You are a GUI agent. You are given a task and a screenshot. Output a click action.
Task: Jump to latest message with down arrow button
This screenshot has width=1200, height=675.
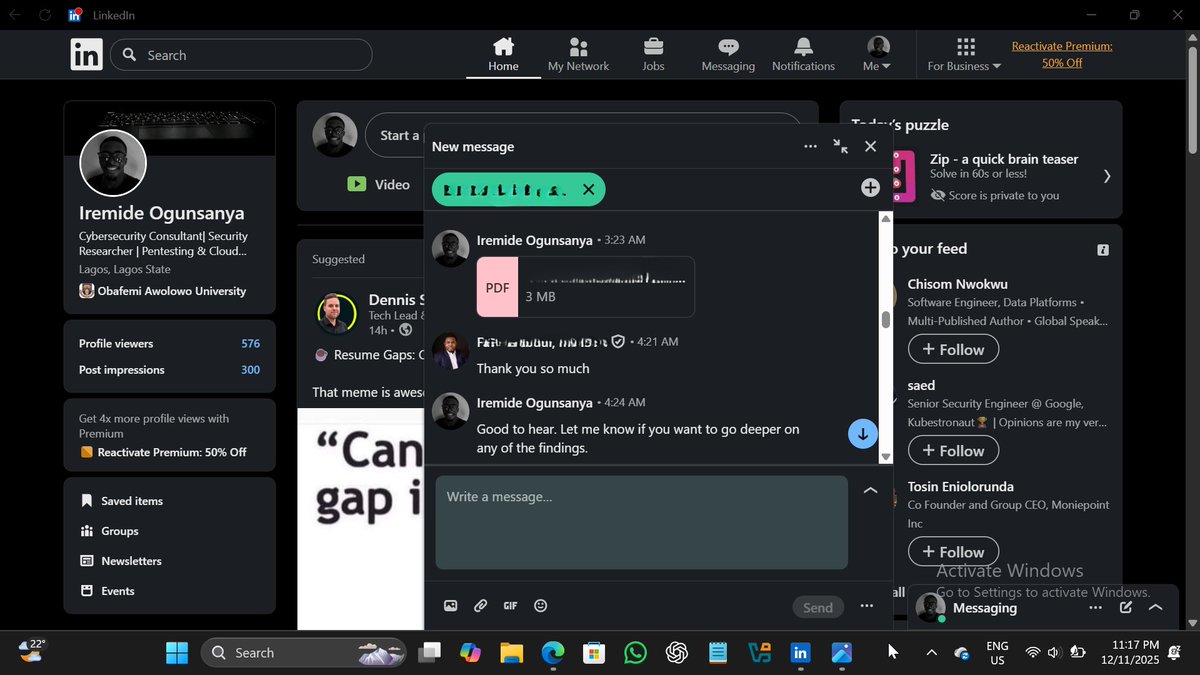click(863, 434)
